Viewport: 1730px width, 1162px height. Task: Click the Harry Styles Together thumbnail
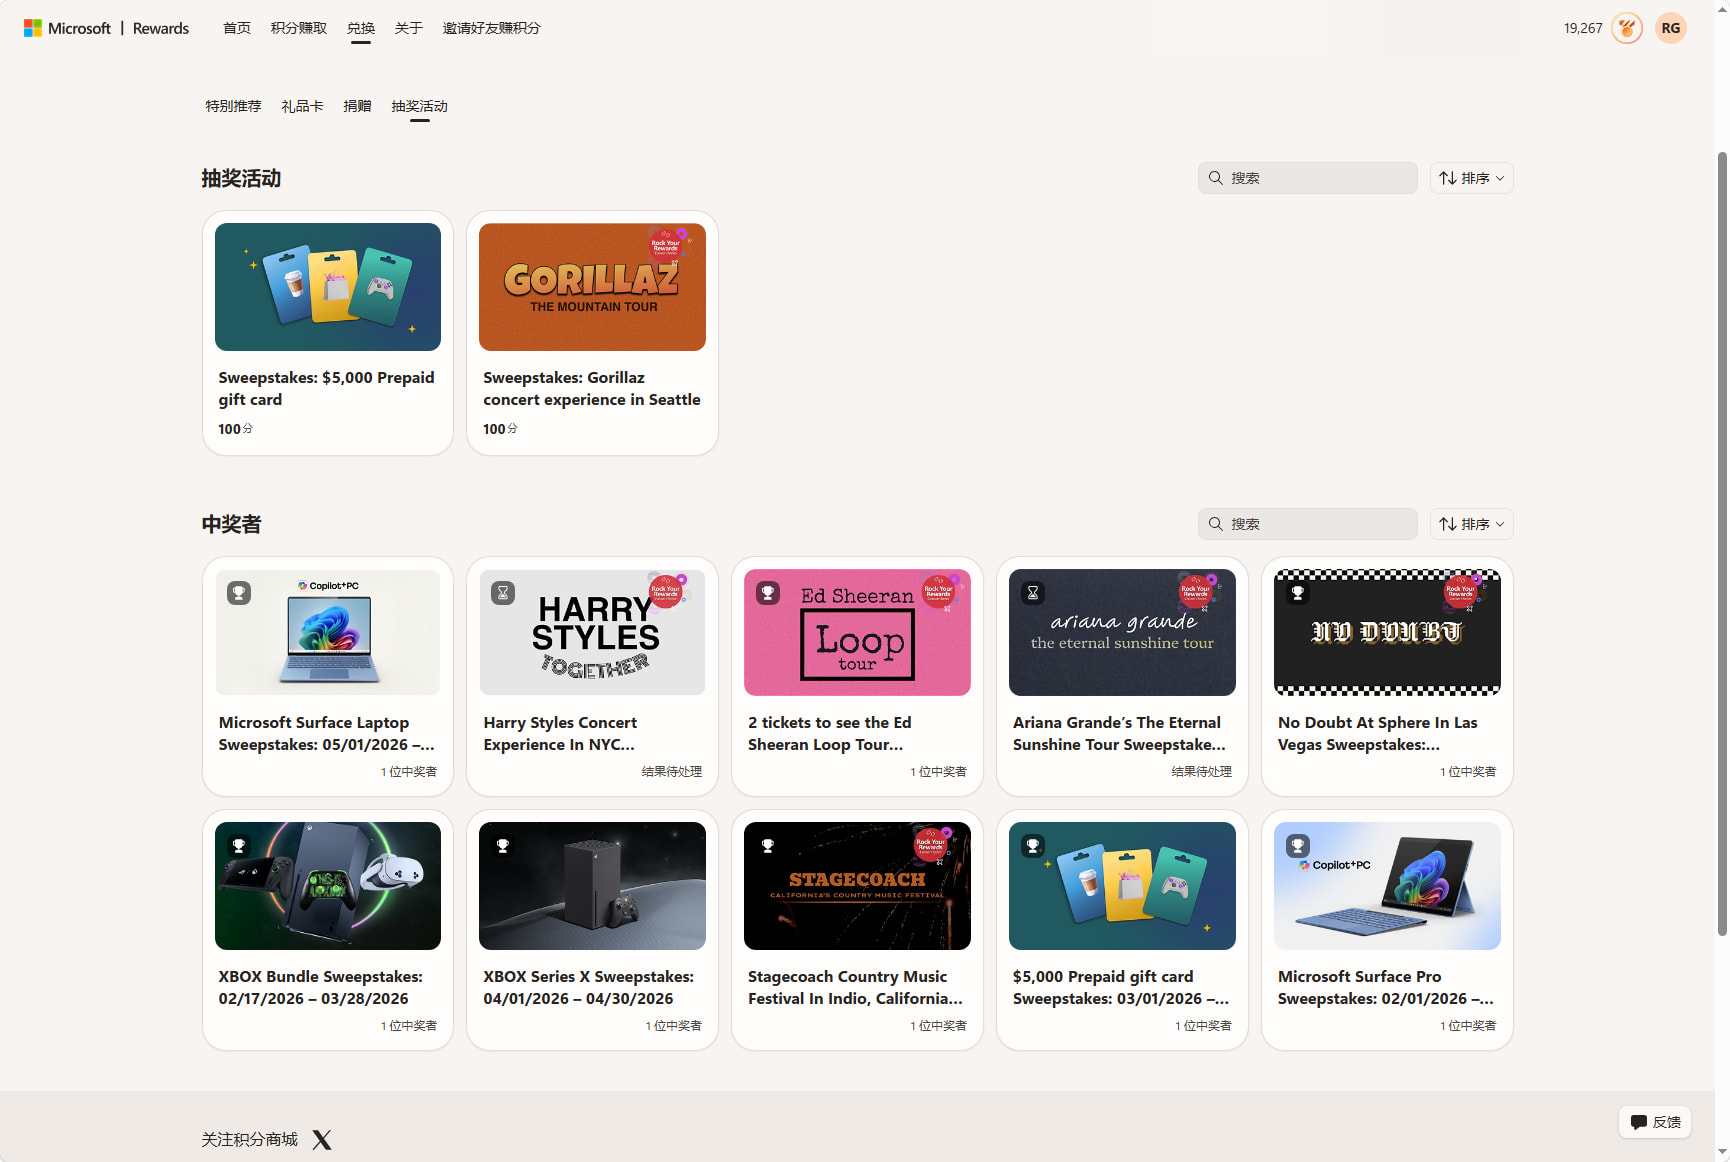592,633
